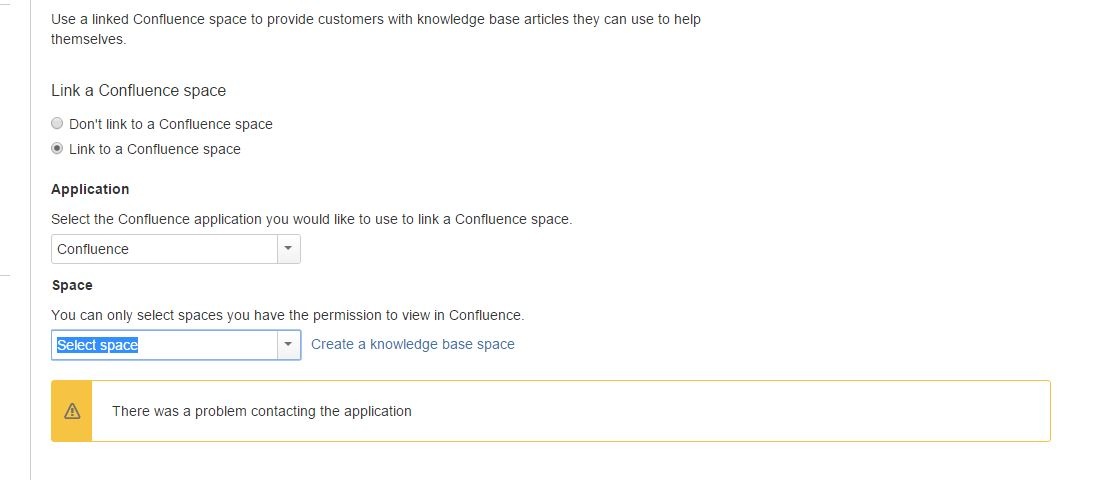
Task: Click the "Don't link to a Confluence space" label text
Action: tap(170, 124)
